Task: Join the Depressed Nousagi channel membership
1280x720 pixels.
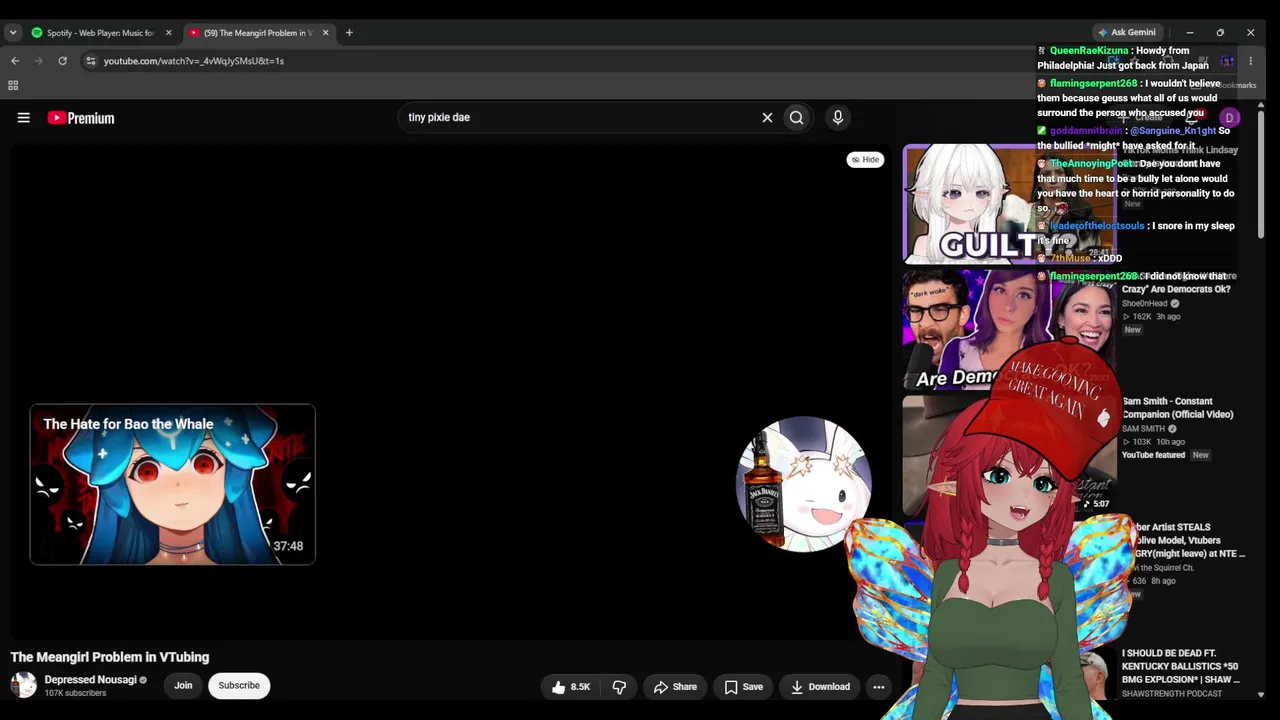Action: (x=183, y=685)
